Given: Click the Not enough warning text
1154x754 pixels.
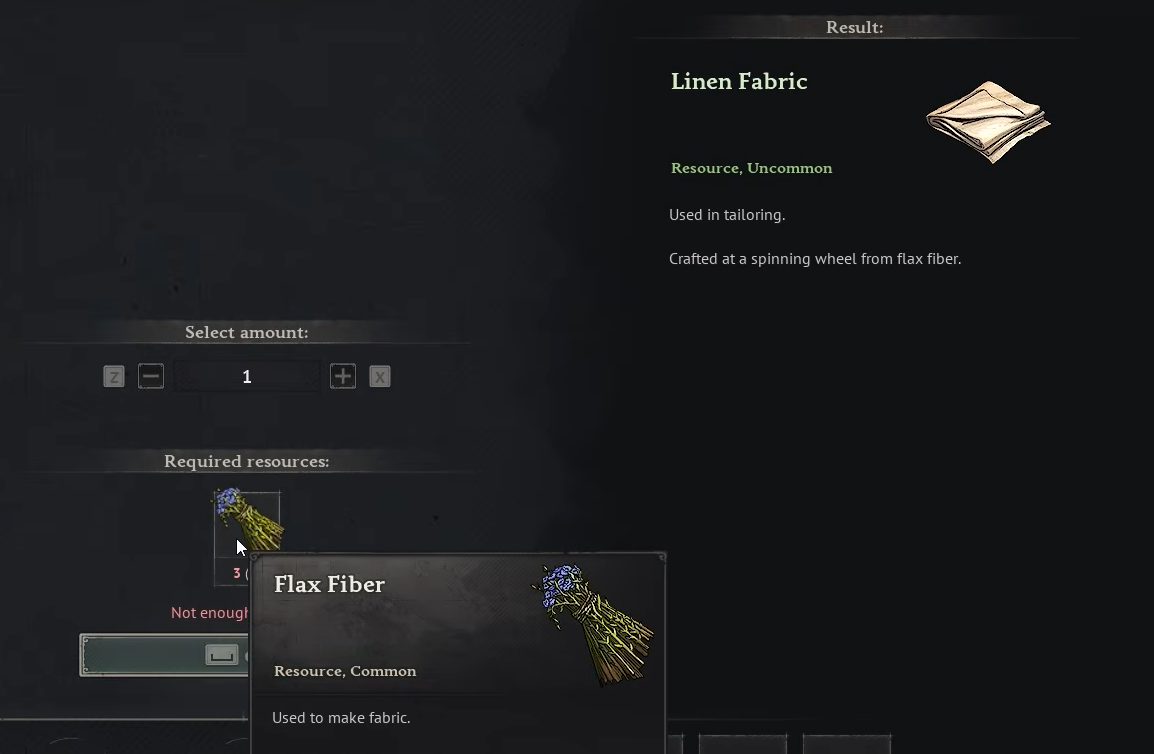Looking at the screenshot, I should tap(210, 613).
